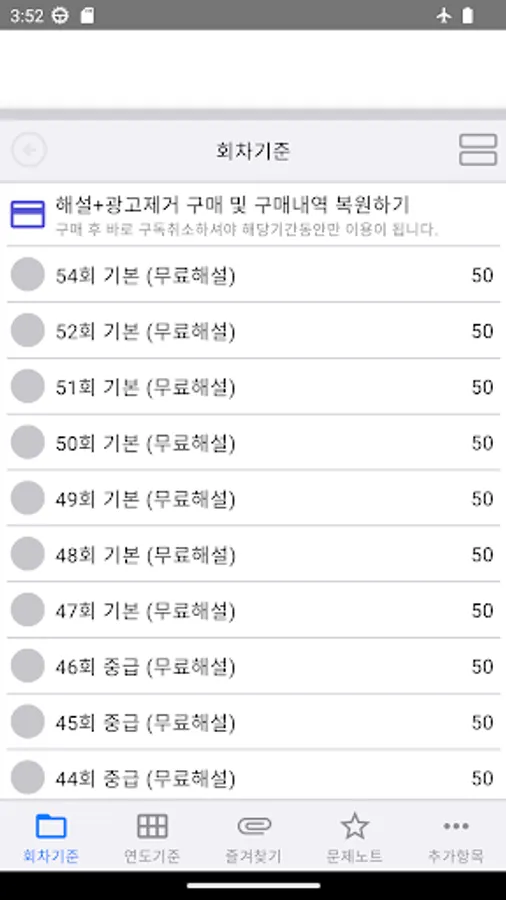The height and width of the screenshot is (900, 506).
Task: Switch list layout using the stacked-rows icon
Action: coord(478,150)
